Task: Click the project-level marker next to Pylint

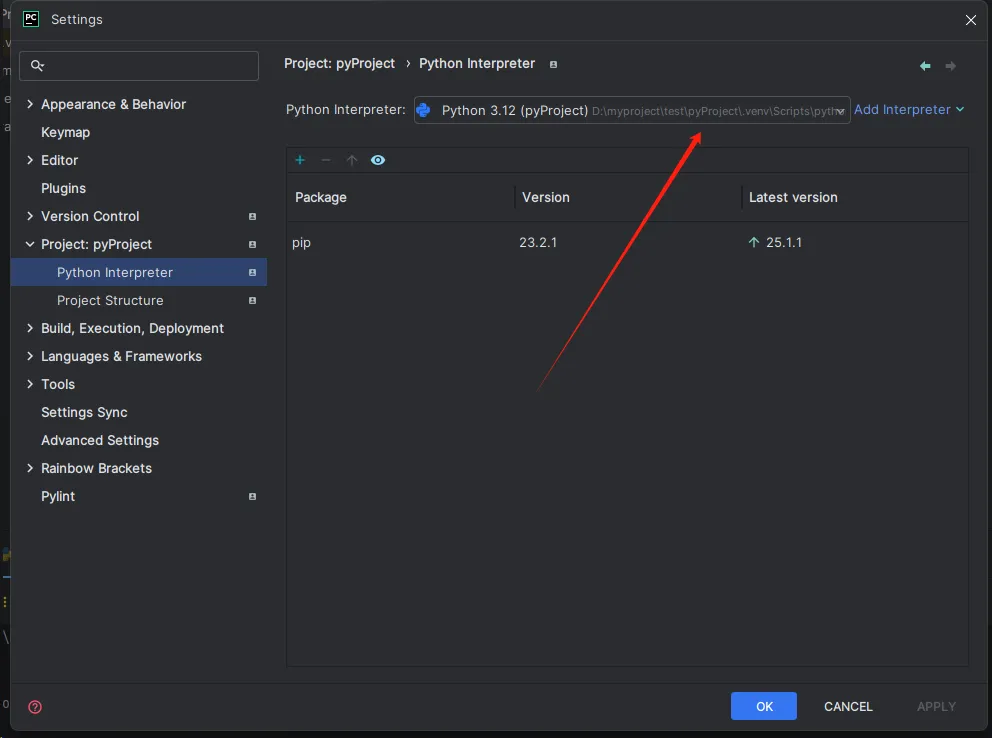Action: click(252, 496)
